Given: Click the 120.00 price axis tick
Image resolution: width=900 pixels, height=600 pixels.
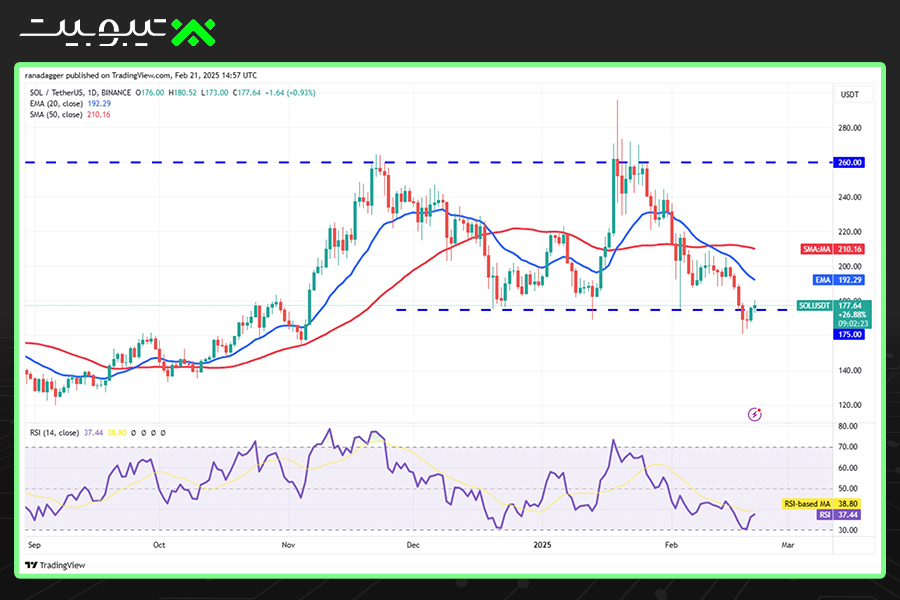Looking at the screenshot, I should (x=849, y=405).
